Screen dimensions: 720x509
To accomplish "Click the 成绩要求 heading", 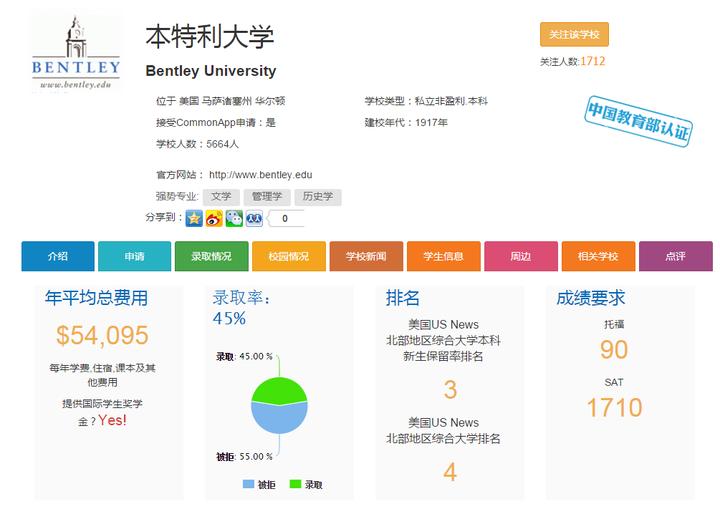I will (591, 298).
